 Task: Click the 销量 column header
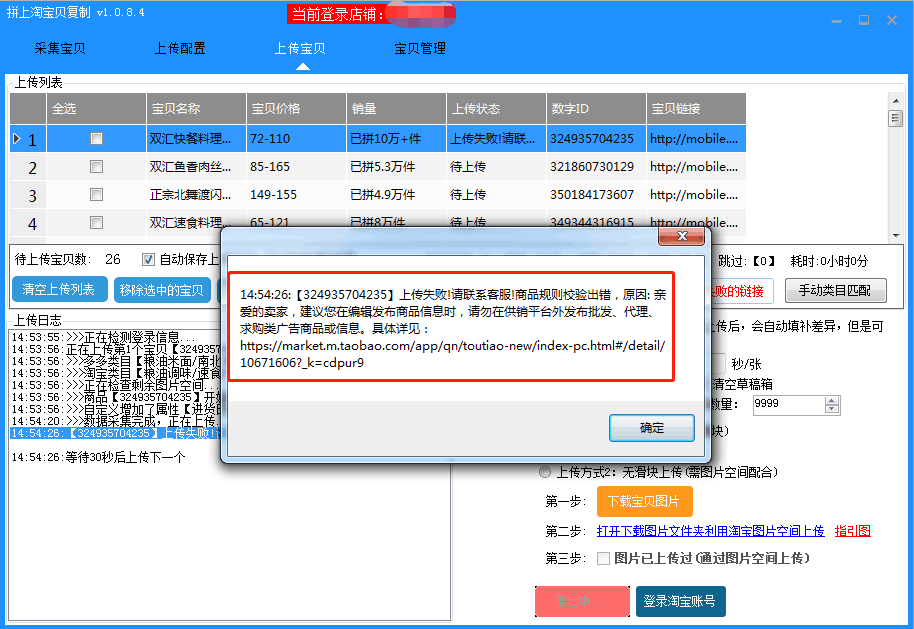point(396,108)
